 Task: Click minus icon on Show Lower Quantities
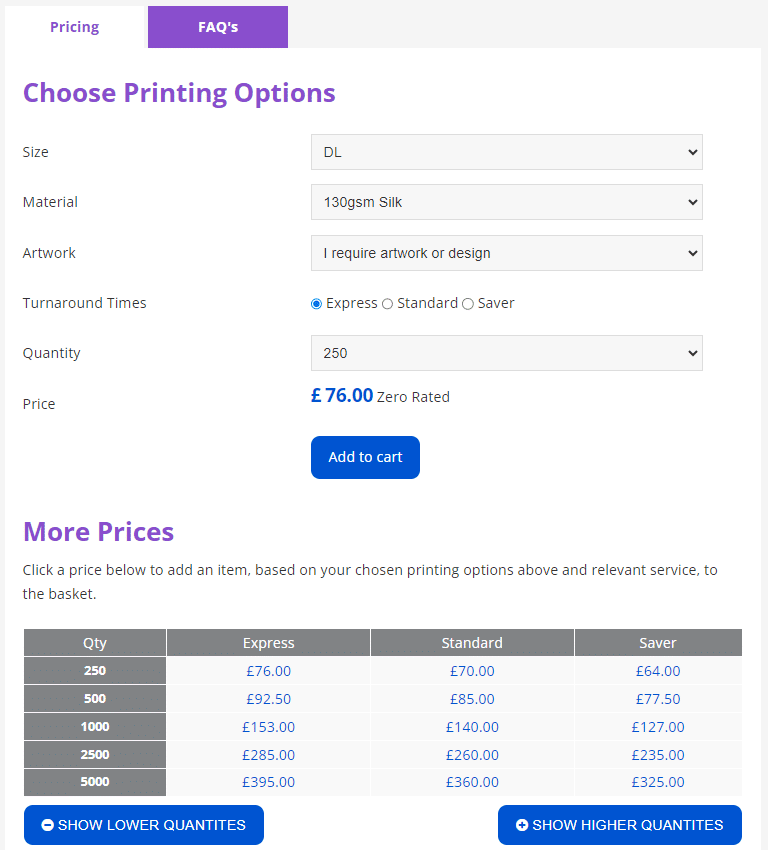(x=48, y=825)
